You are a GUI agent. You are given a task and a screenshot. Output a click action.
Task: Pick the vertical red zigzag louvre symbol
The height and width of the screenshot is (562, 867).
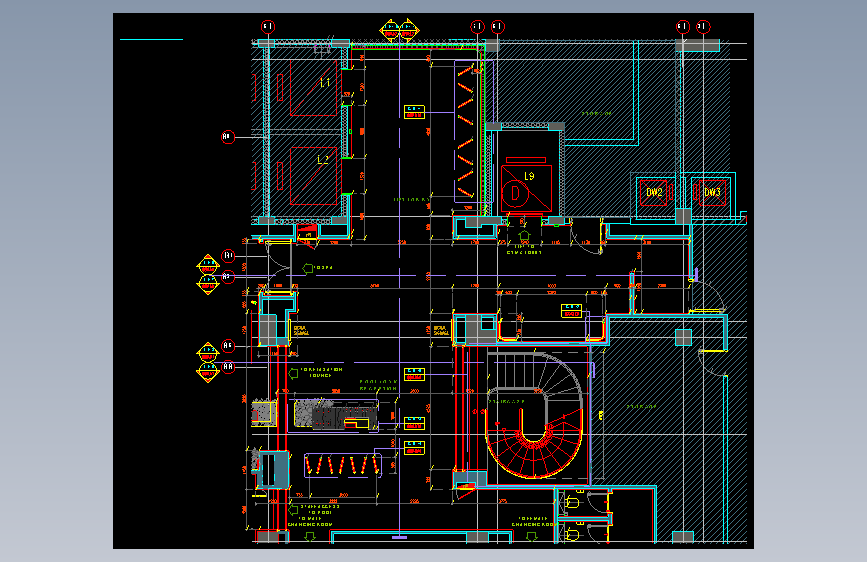466,132
